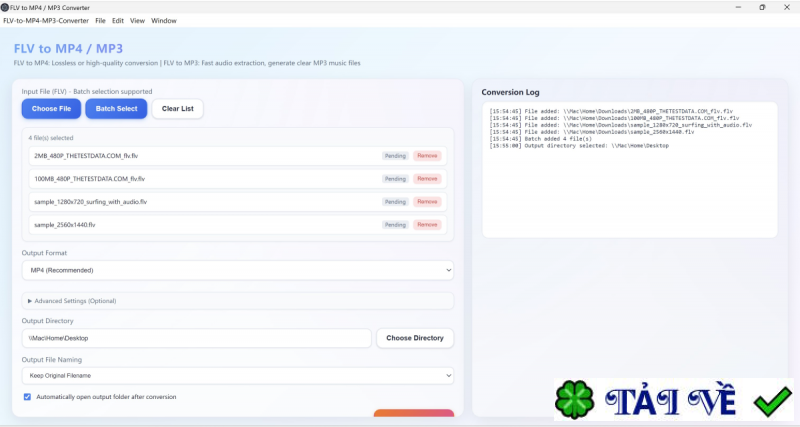Click log line 'Output directory selected'
Image resolution: width=800 pixels, height=427 pixels.
click(x=579, y=146)
